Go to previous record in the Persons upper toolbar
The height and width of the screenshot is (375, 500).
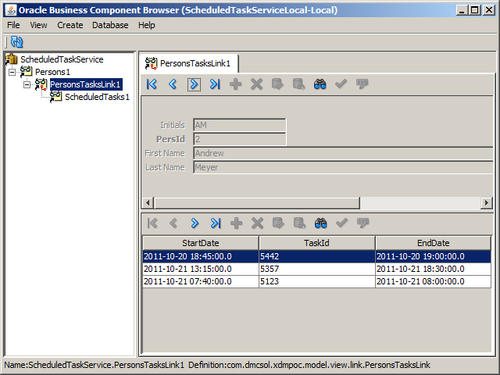point(173,84)
